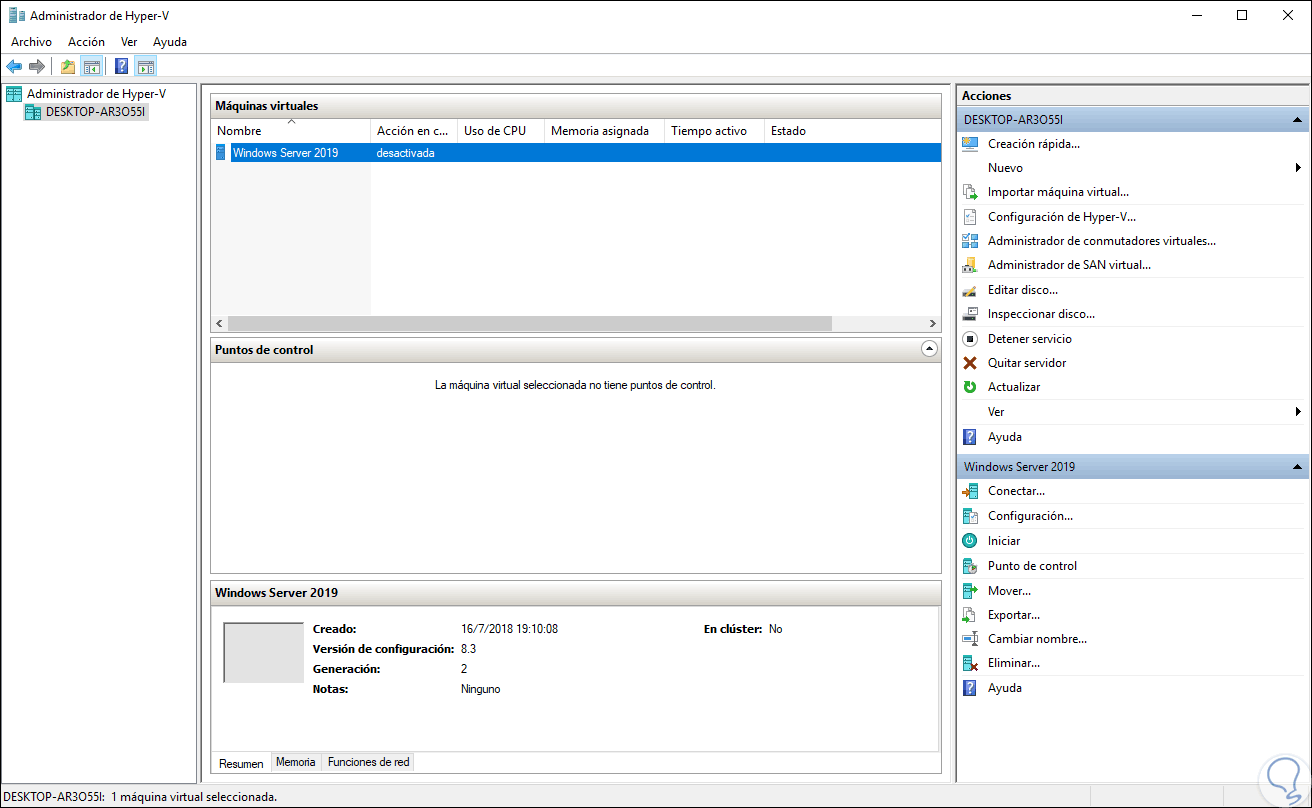The width and height of the screenshot is (1312, 808).
Task: Click the configuration version value '8.3'
Action: (468, 649)
